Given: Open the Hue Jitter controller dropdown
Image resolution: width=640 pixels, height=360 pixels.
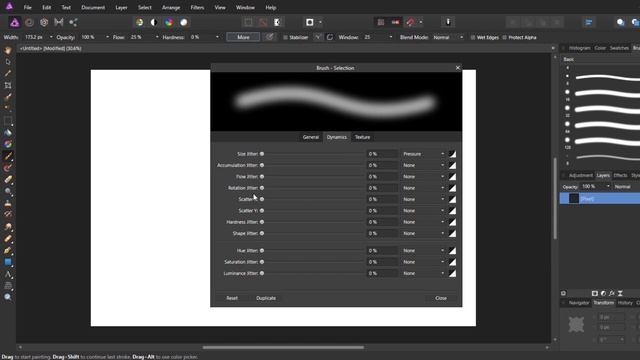Looking at the screenshot, I should [423, 251].
